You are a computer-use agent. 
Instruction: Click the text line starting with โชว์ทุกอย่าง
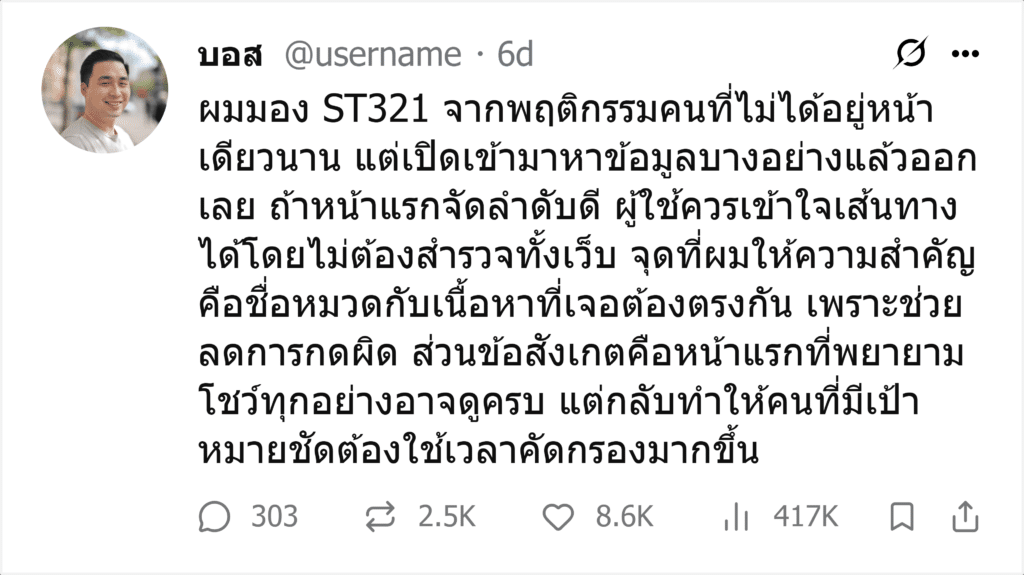(559, 401)
